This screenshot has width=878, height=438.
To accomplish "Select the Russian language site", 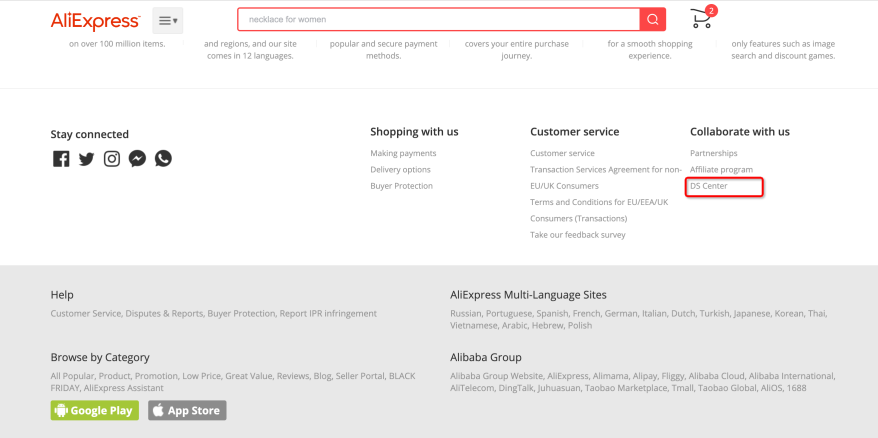I will click(465, 314).
